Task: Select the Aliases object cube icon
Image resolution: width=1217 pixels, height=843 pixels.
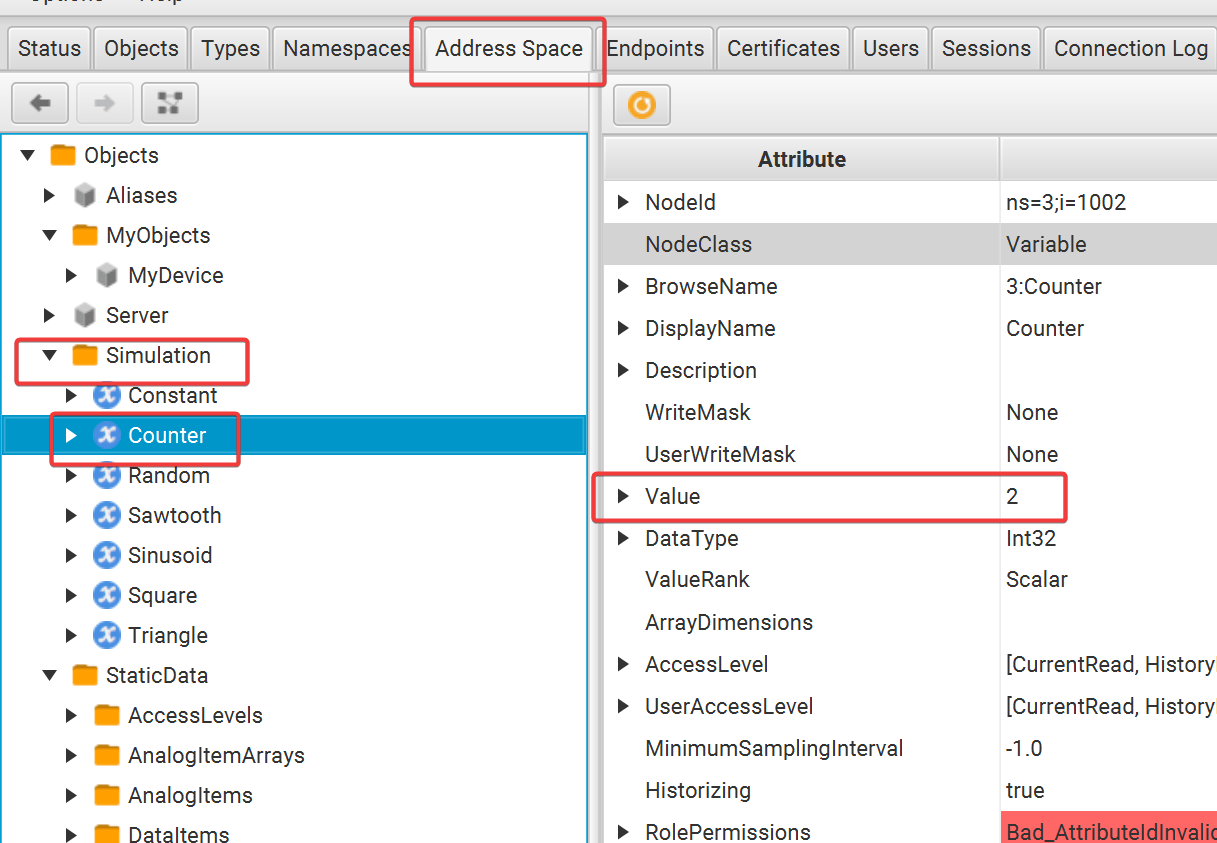Action: [x=85, y=195]
